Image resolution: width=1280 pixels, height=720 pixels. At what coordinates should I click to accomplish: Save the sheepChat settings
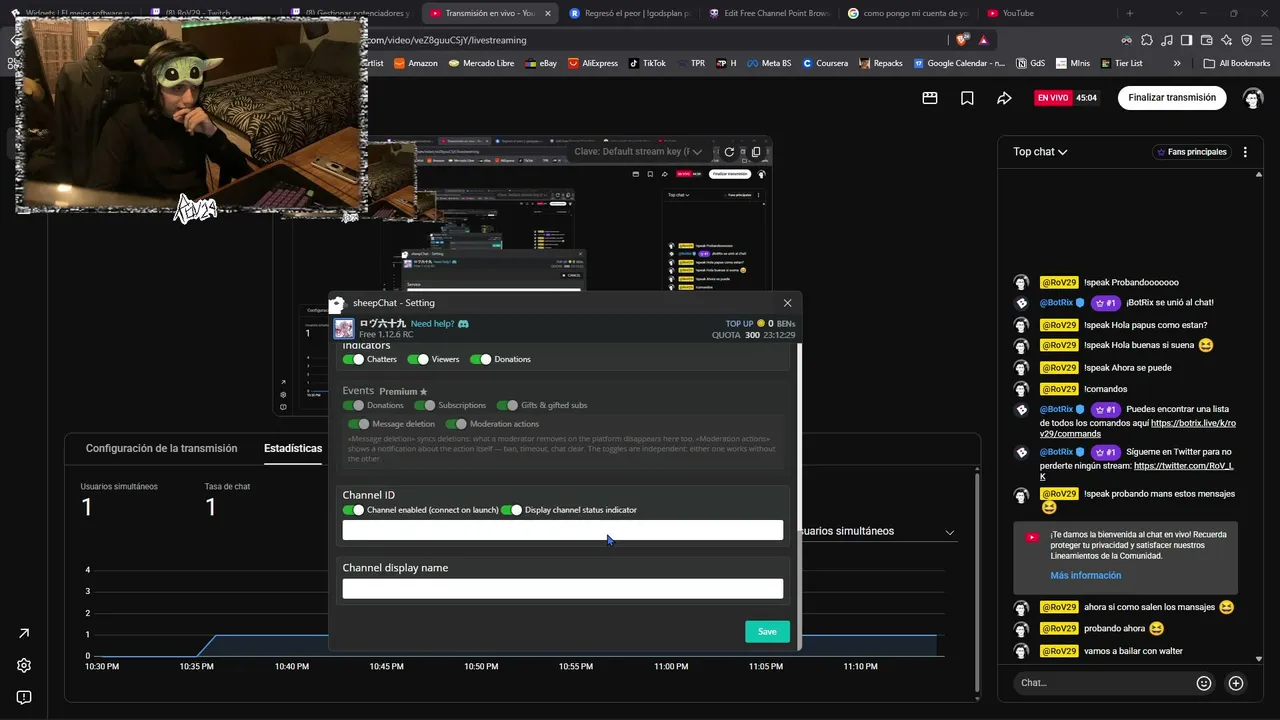click(x=767, y=631)
